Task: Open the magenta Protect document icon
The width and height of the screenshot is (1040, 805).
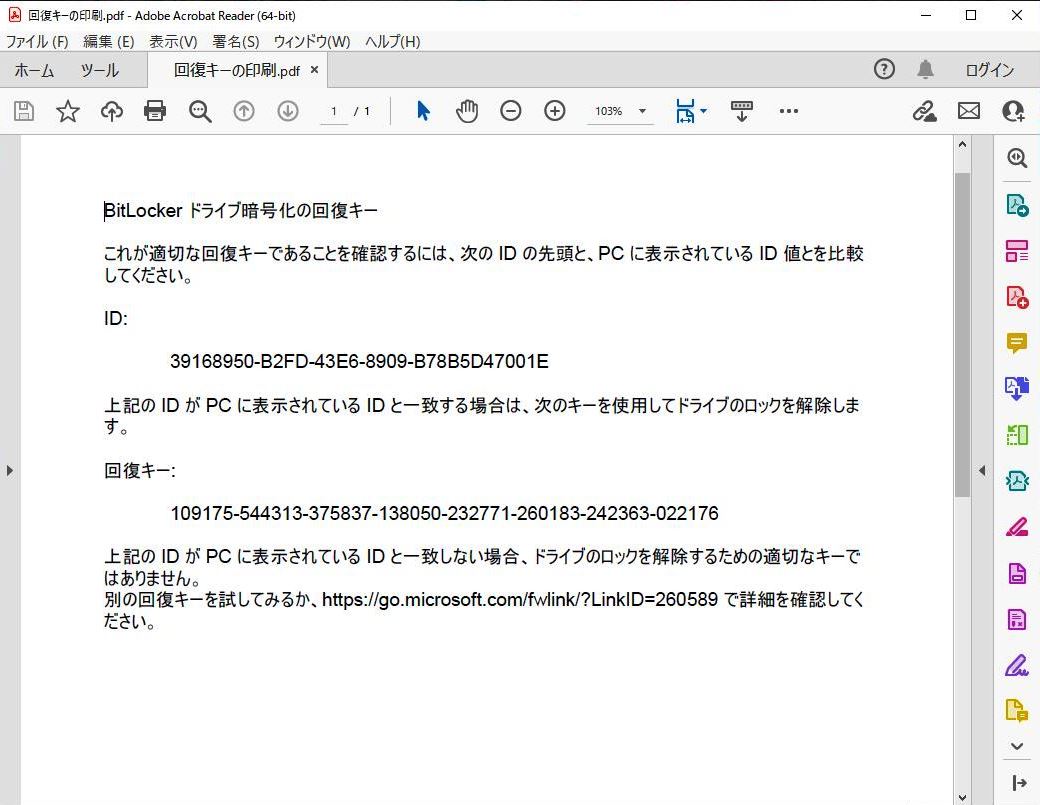Action: (x=1017, y=573)
